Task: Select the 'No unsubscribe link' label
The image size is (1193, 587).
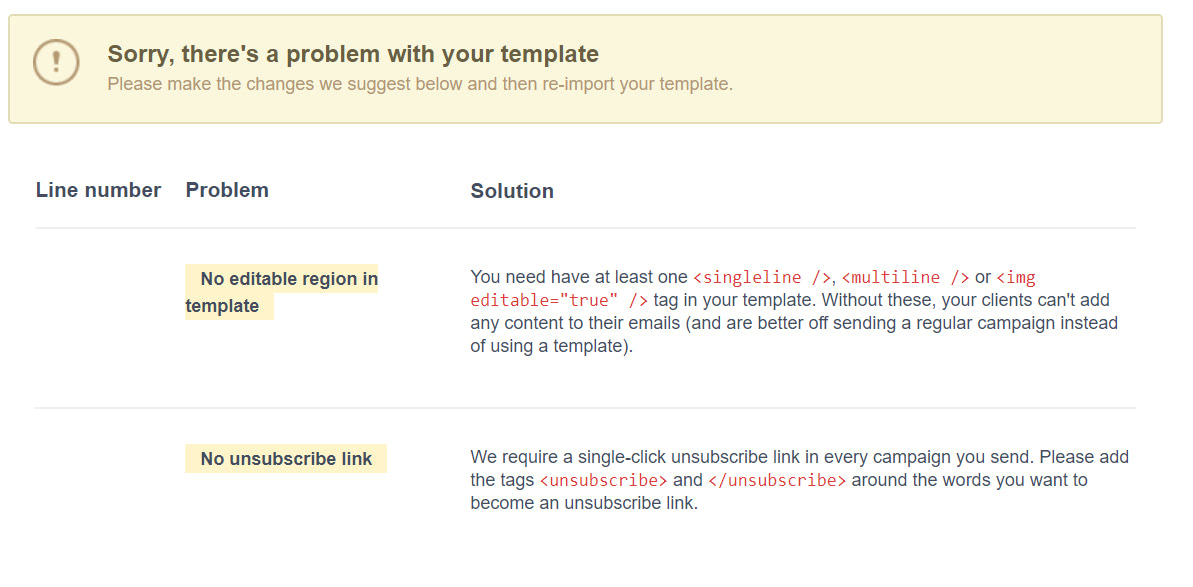Action: click(x=285, y=458)
